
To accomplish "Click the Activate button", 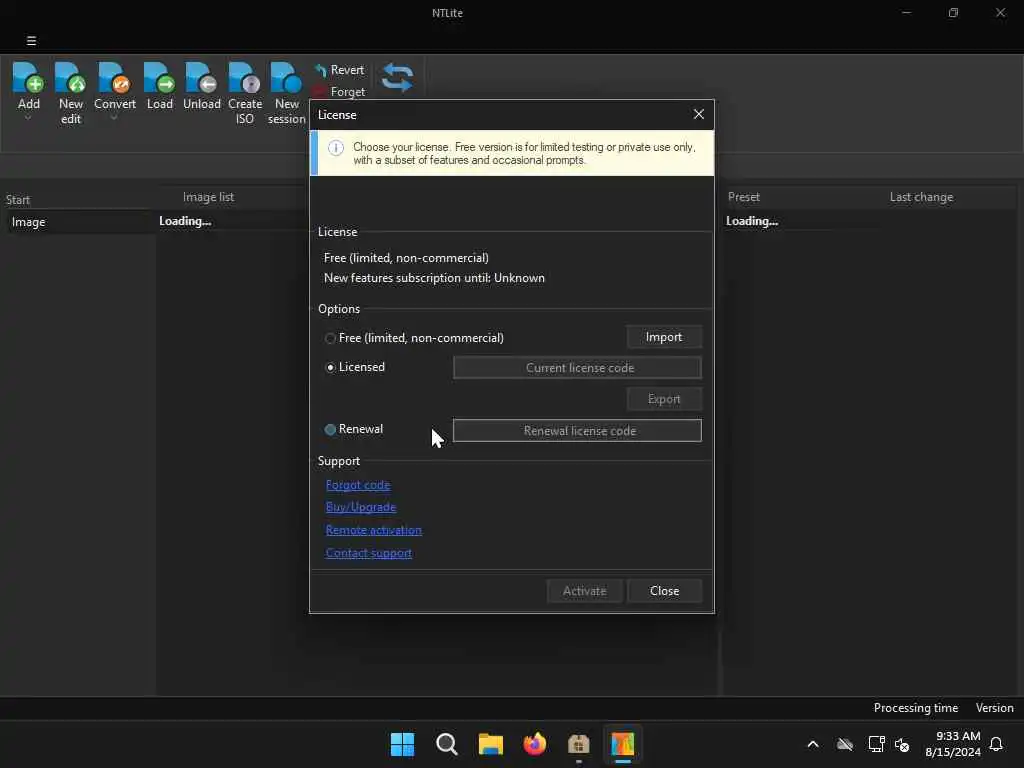I will tap(584, 591).
